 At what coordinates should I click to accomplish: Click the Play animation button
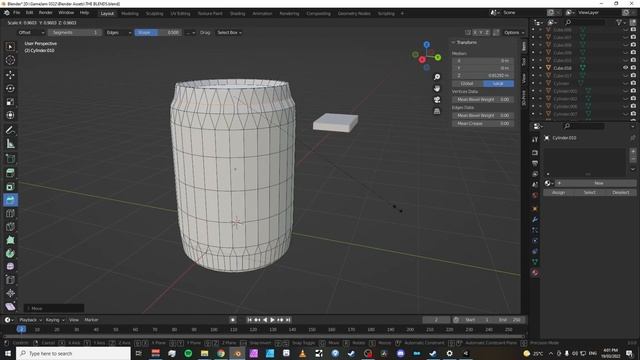coord(272,320)
